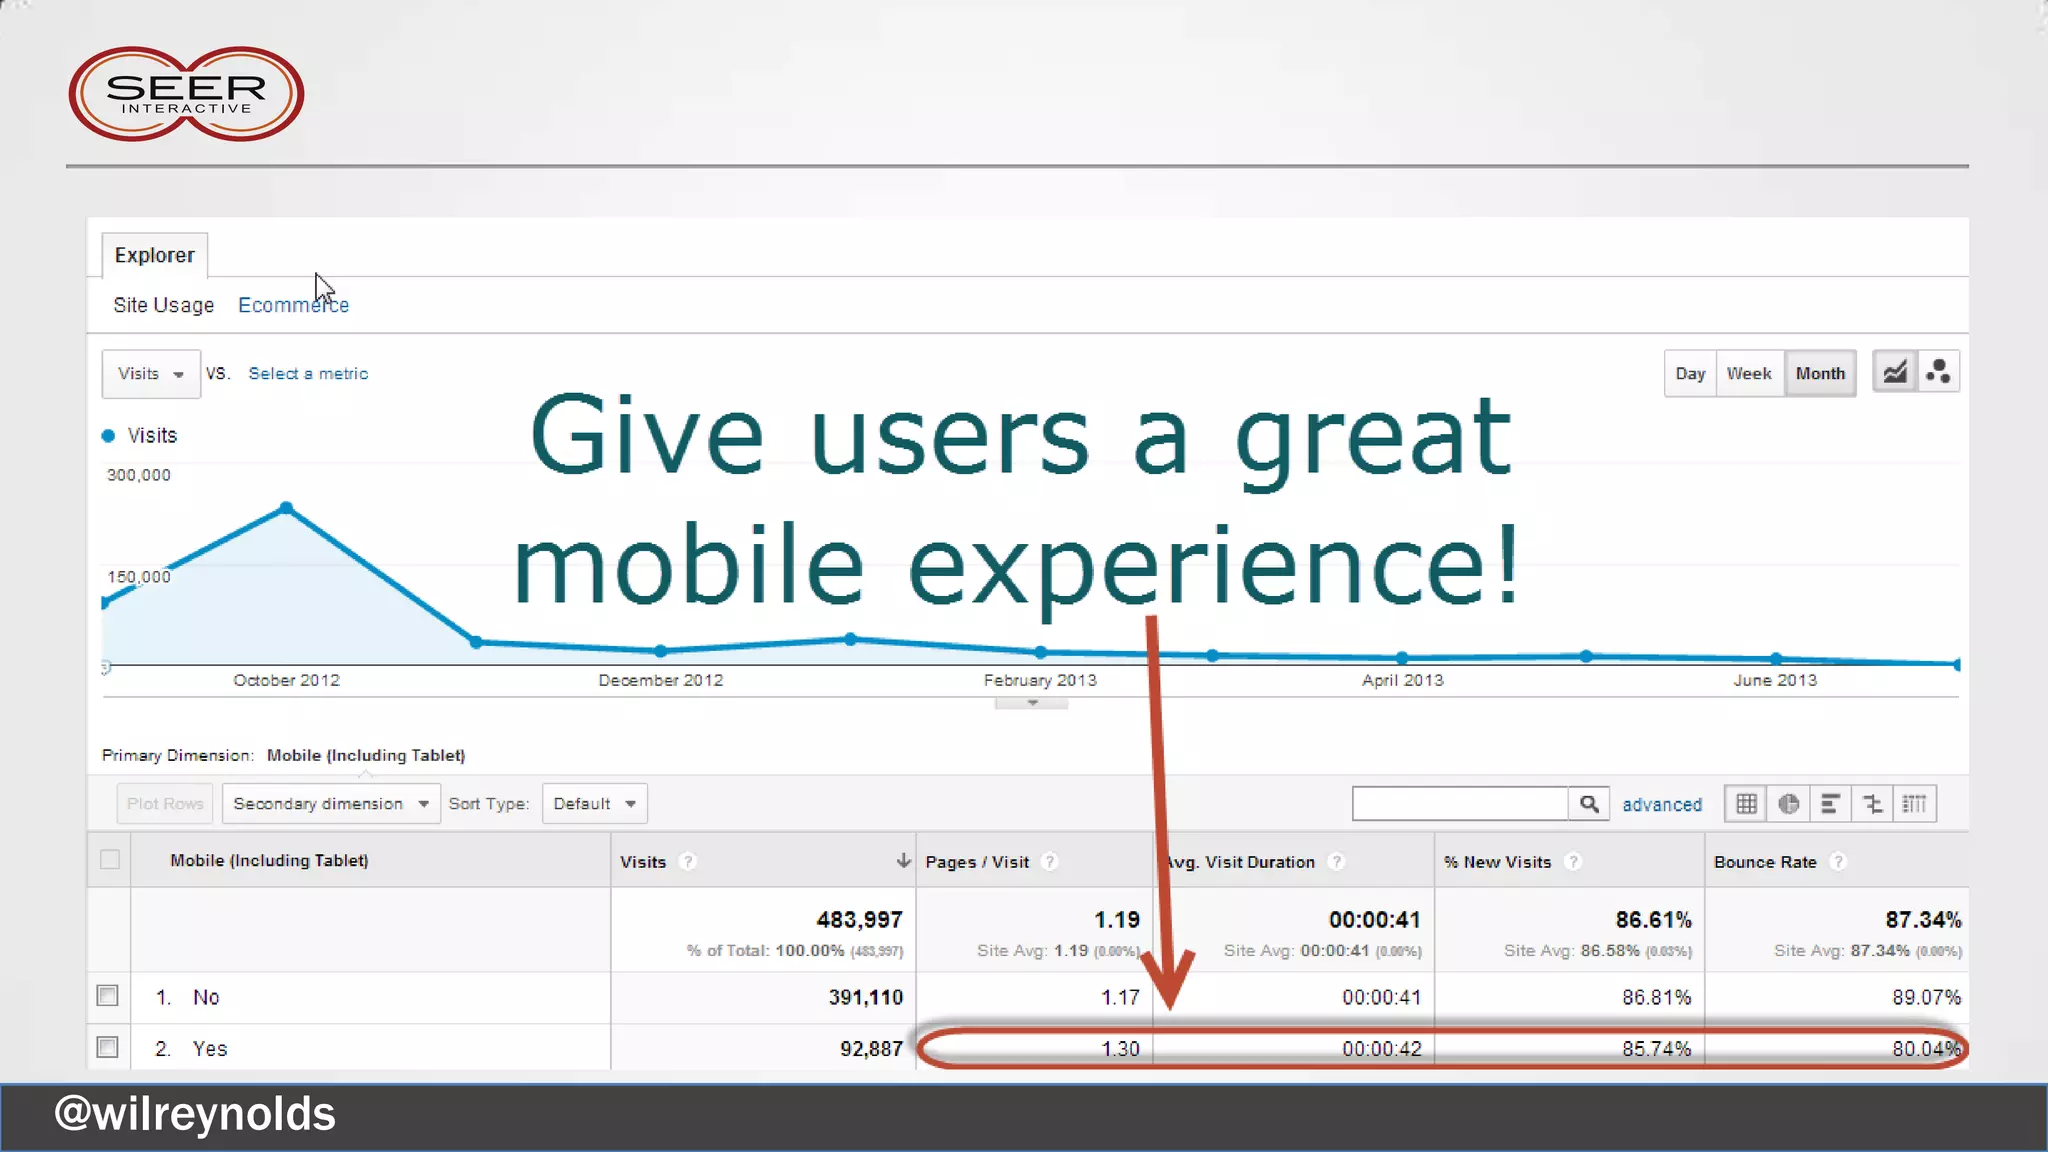Click the advanced filter link
The width and height of the screenshot is (2048, 1152).
click(1661, 805)
